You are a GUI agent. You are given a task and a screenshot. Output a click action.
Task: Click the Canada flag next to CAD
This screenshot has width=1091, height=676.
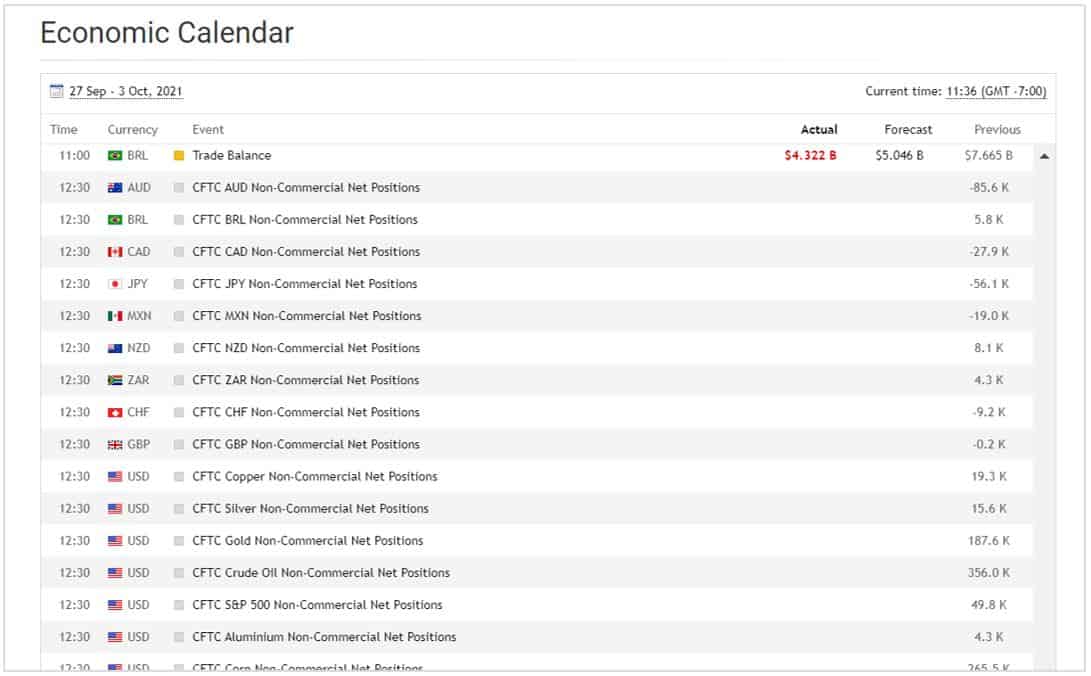coord(115,252)
